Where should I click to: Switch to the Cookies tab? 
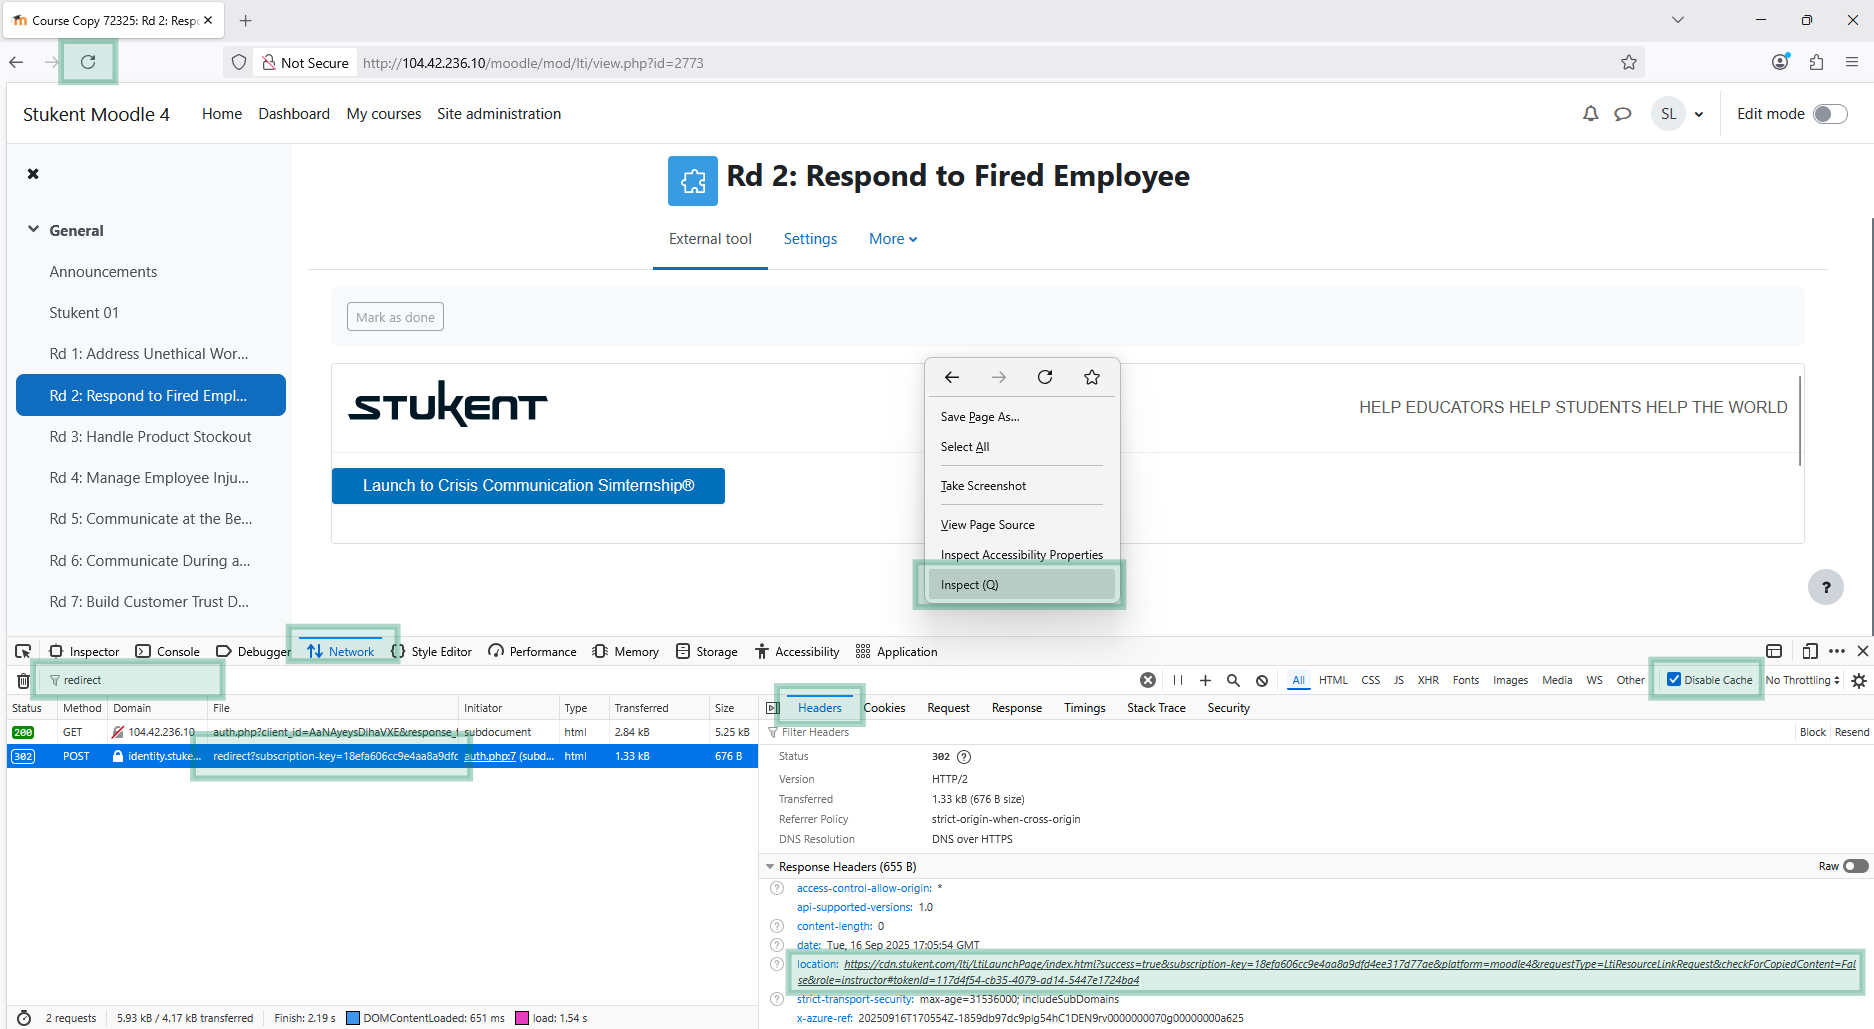point(884,708)
